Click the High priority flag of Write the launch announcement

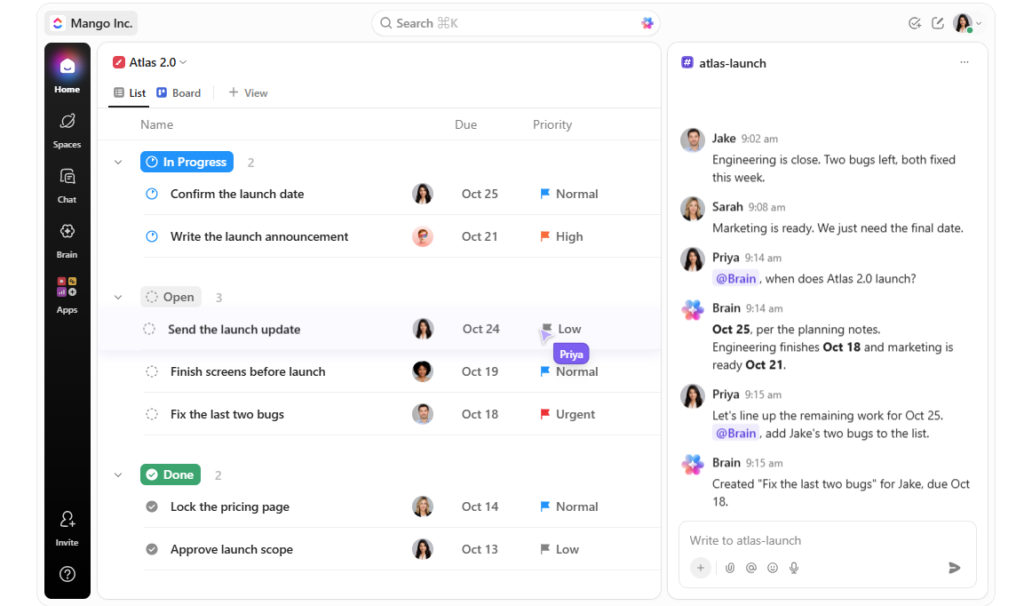[x=545, y=236]
